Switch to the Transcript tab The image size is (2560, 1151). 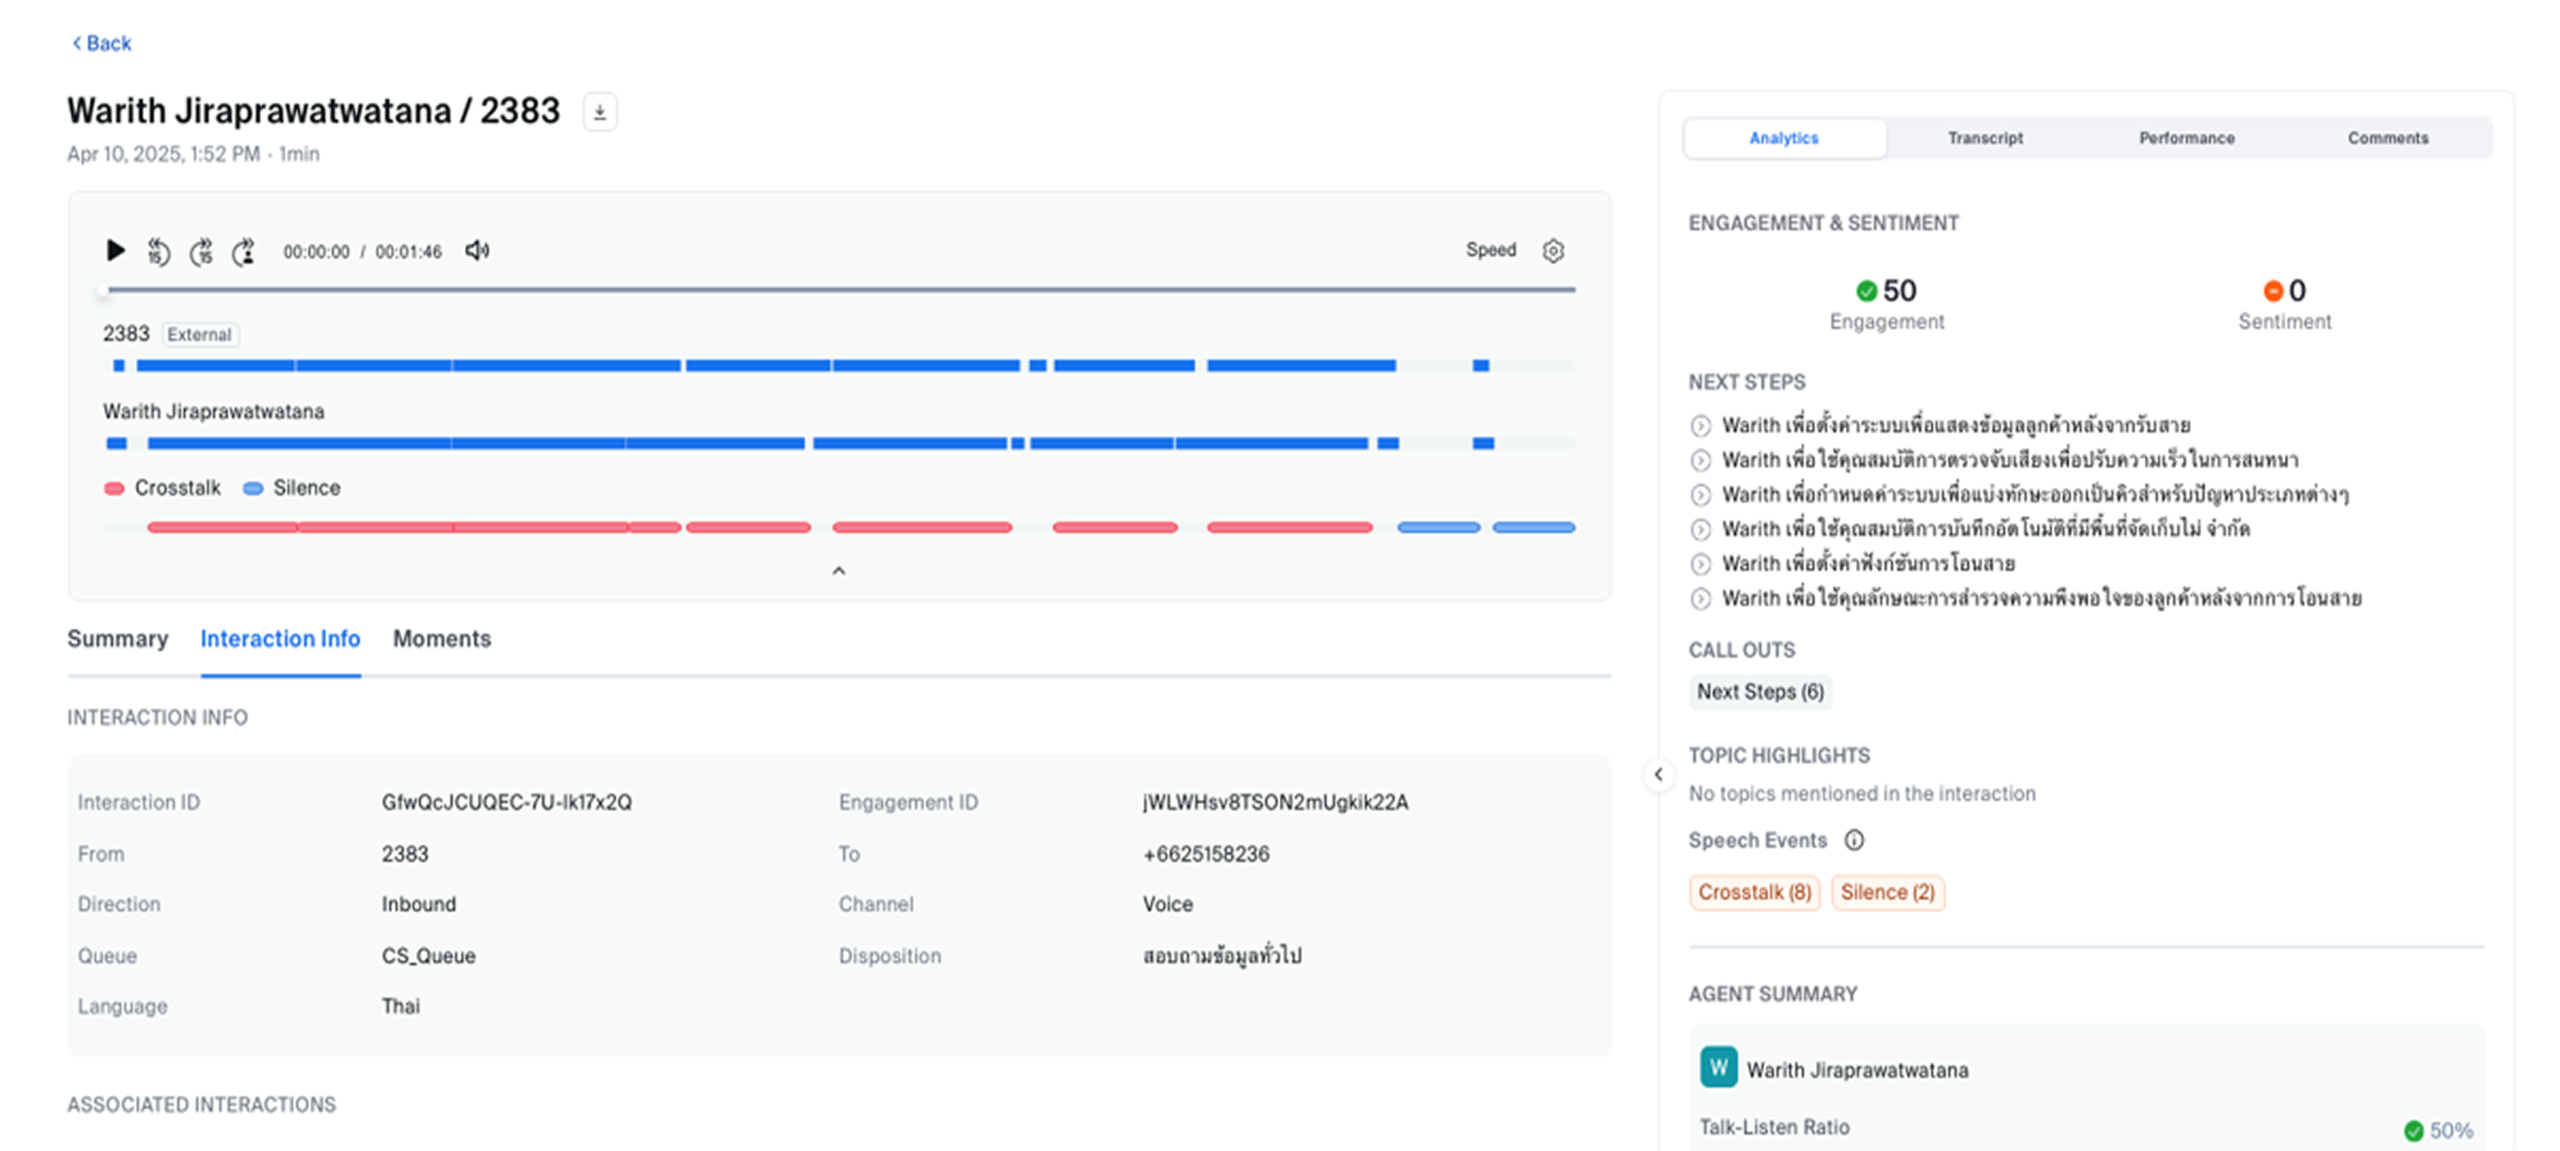(x=1985, y=138)
